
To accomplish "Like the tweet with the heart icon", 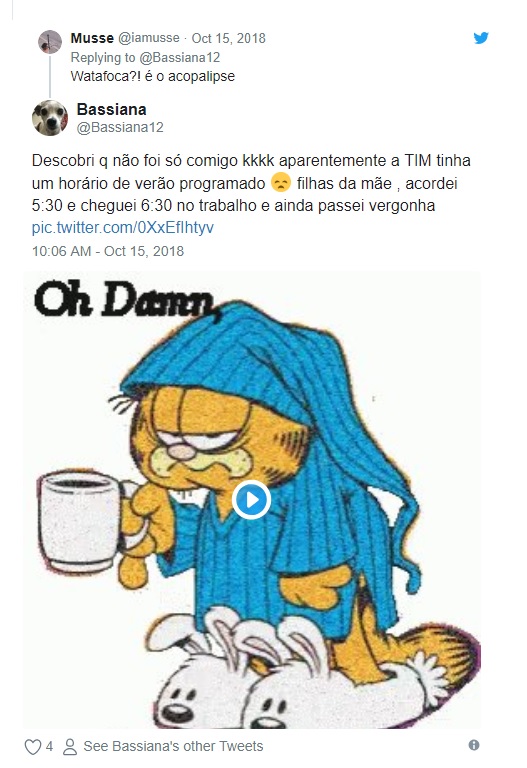I will coord(33,746).
